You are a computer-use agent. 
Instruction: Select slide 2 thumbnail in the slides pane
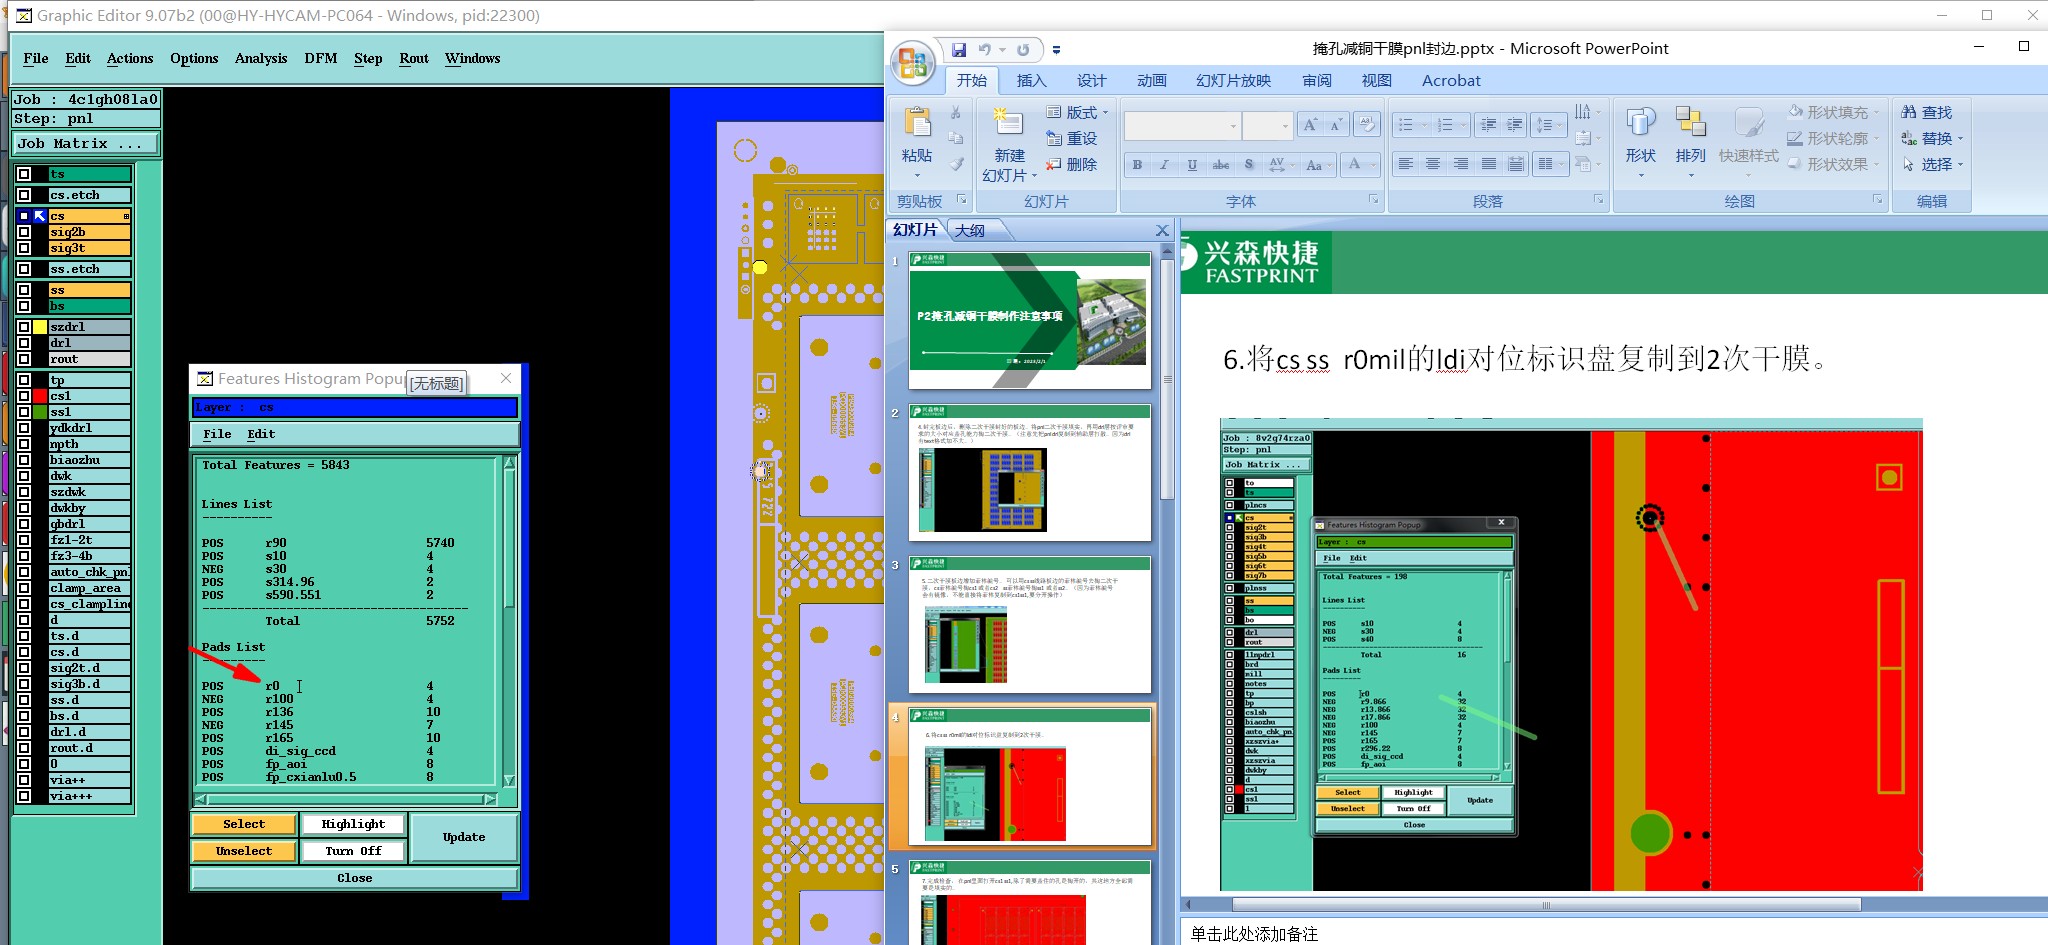click(1030, 472)
